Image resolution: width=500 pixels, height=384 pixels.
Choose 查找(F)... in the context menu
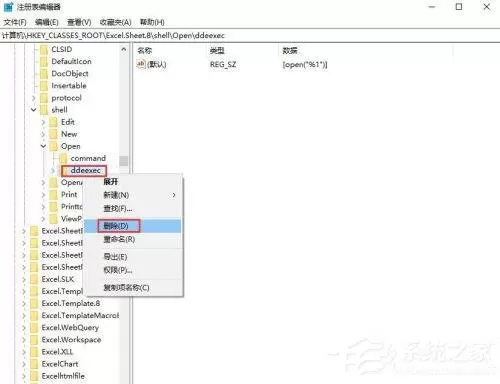pyautogui.click(x=133, y=209)
